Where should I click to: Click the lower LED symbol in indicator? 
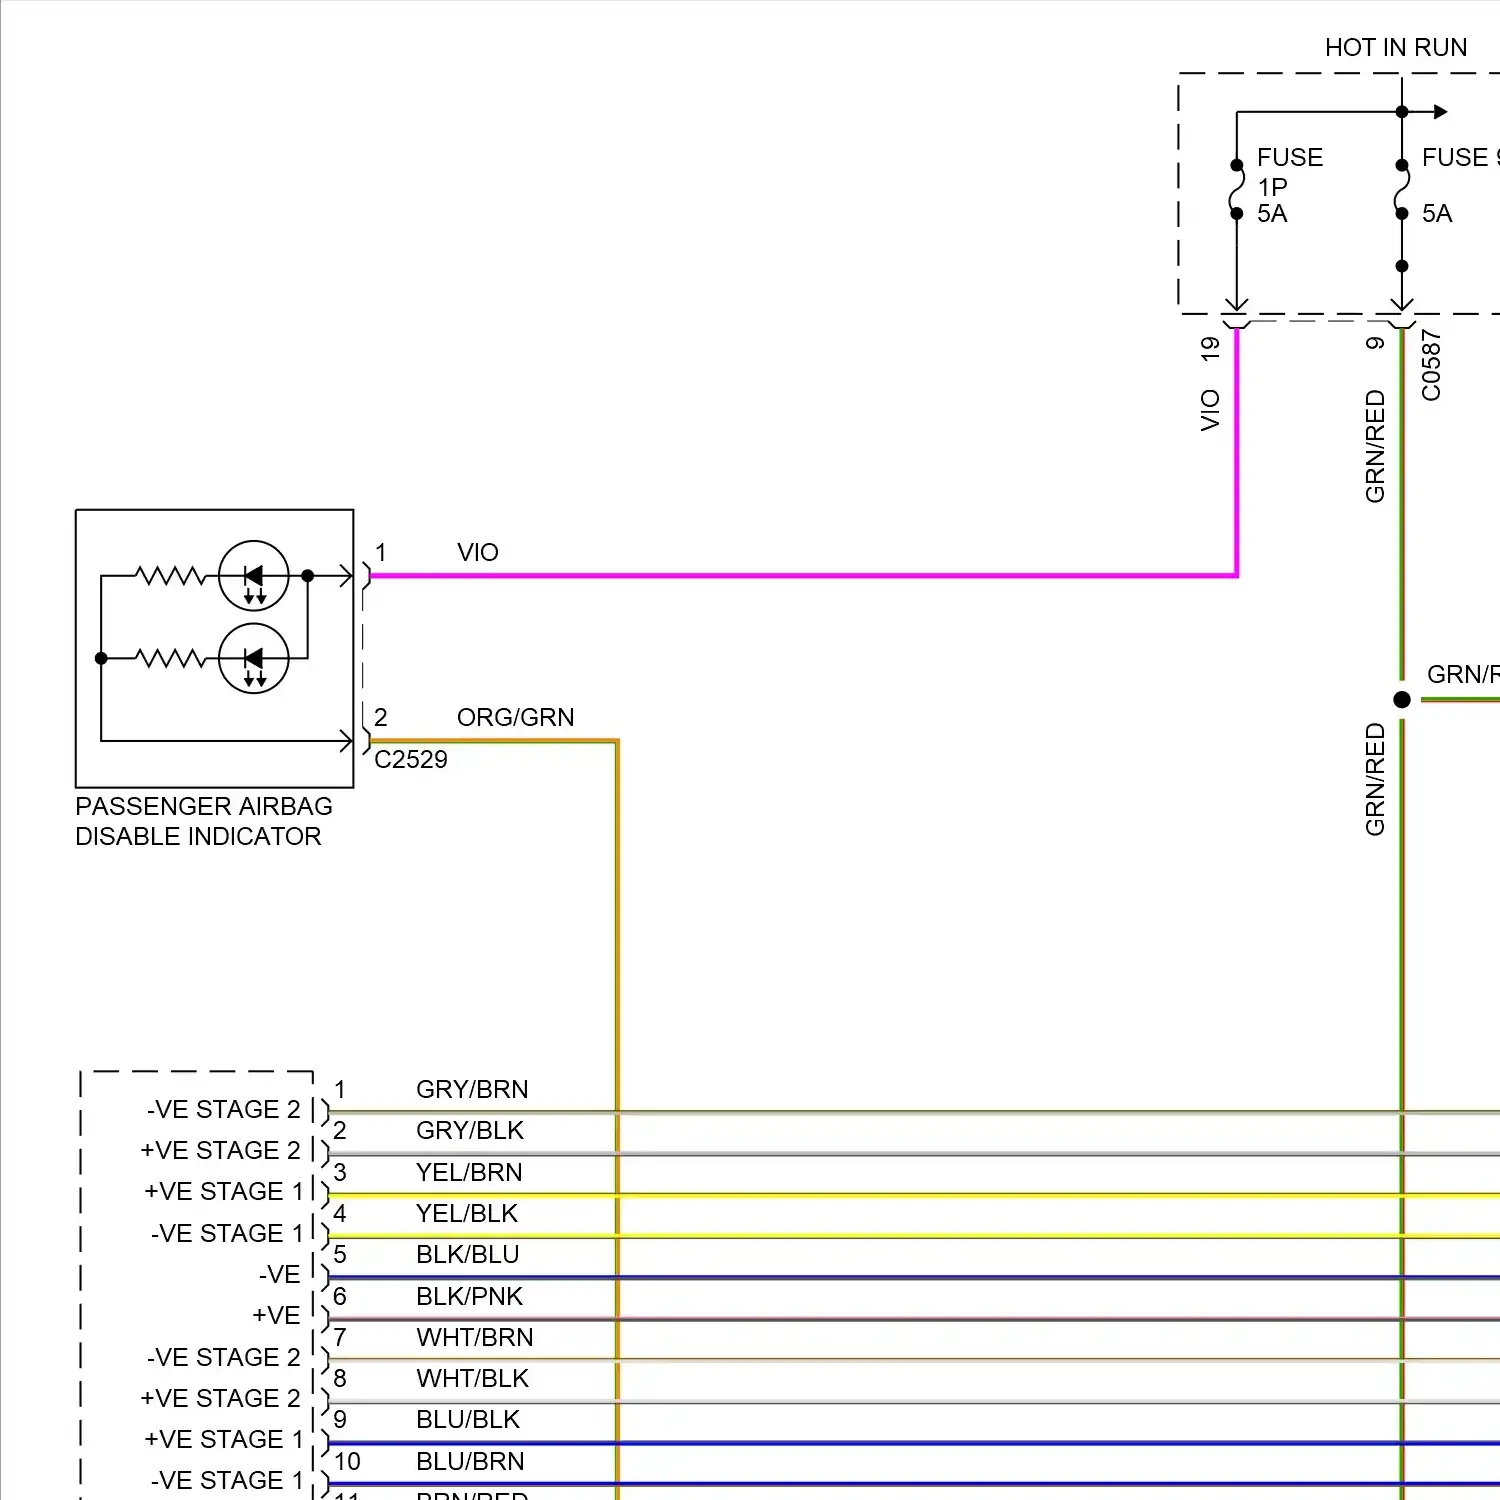254,659
